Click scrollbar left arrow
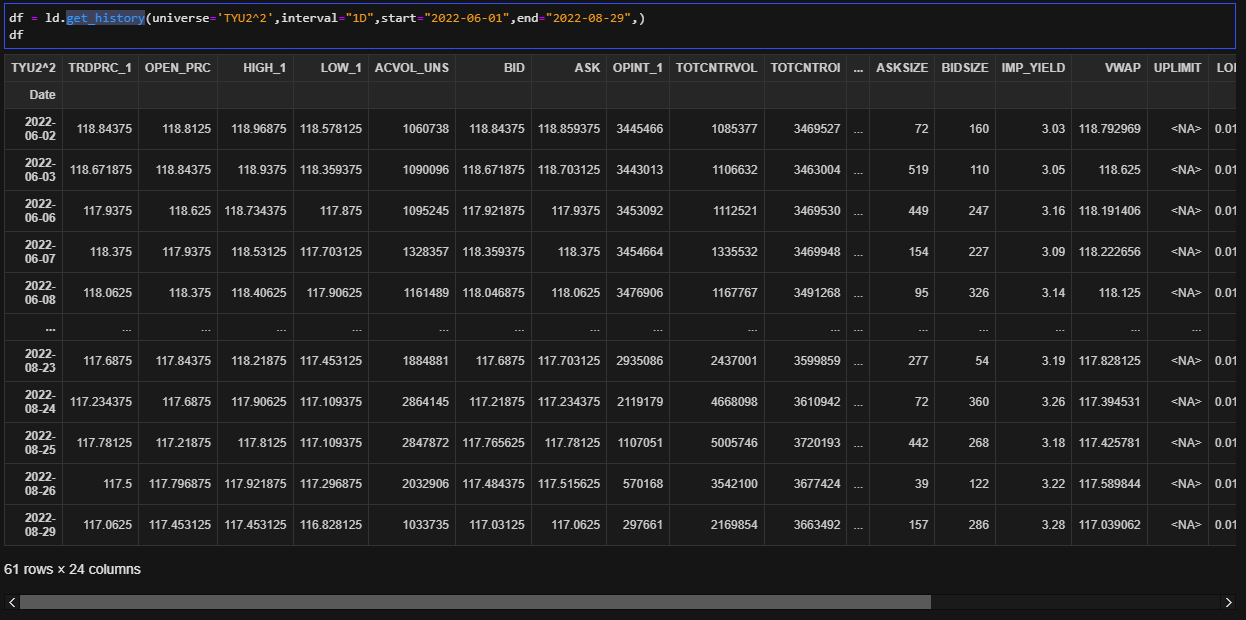Image resolution: width=1246 pixels, height=620 pixels. tap(10, 602)
